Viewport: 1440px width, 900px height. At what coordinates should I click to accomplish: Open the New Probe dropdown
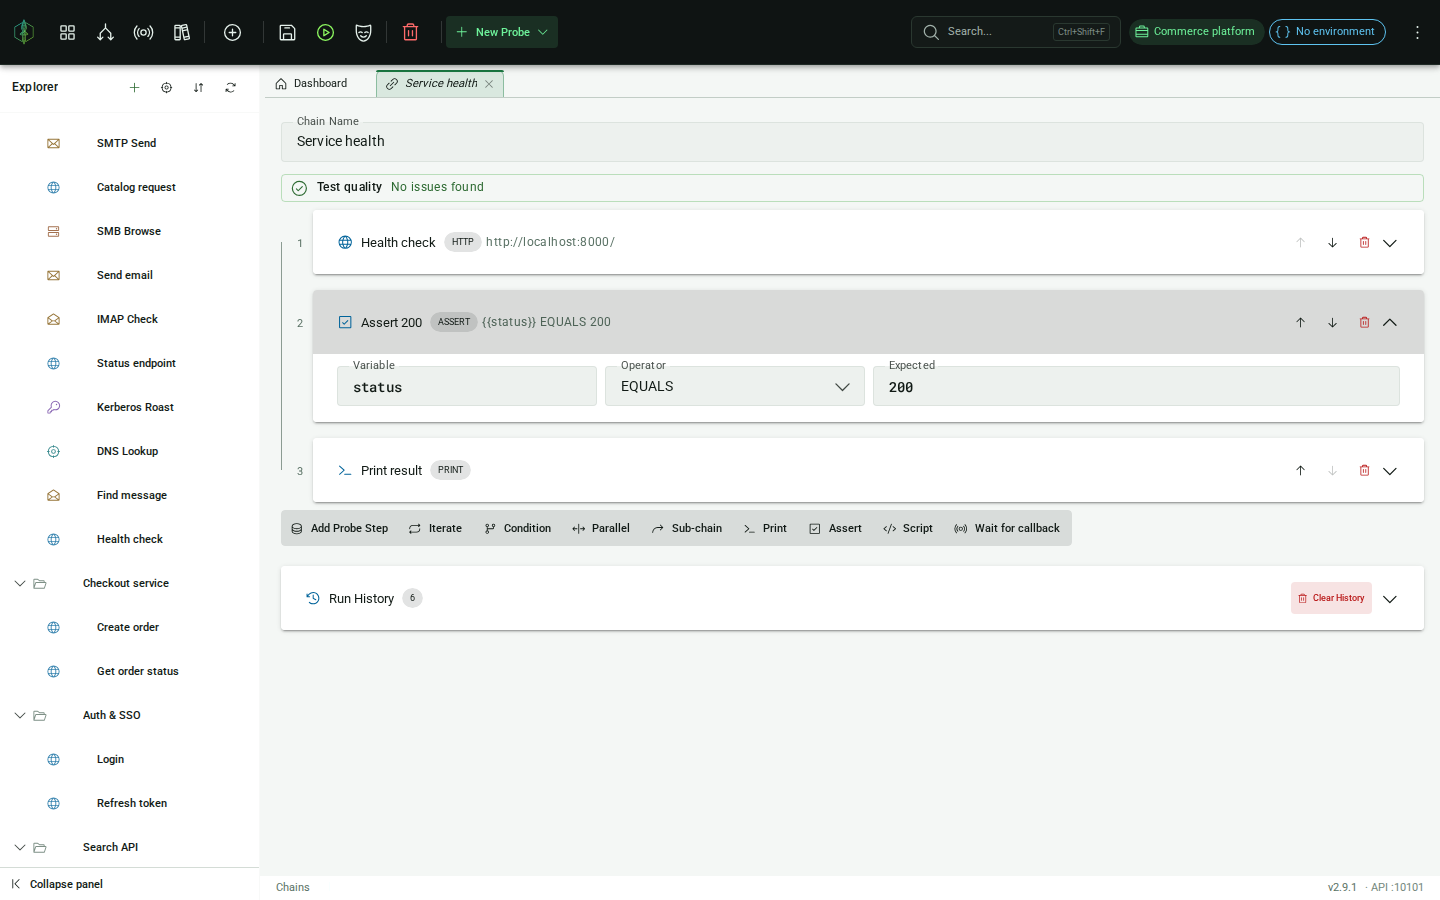502,32
